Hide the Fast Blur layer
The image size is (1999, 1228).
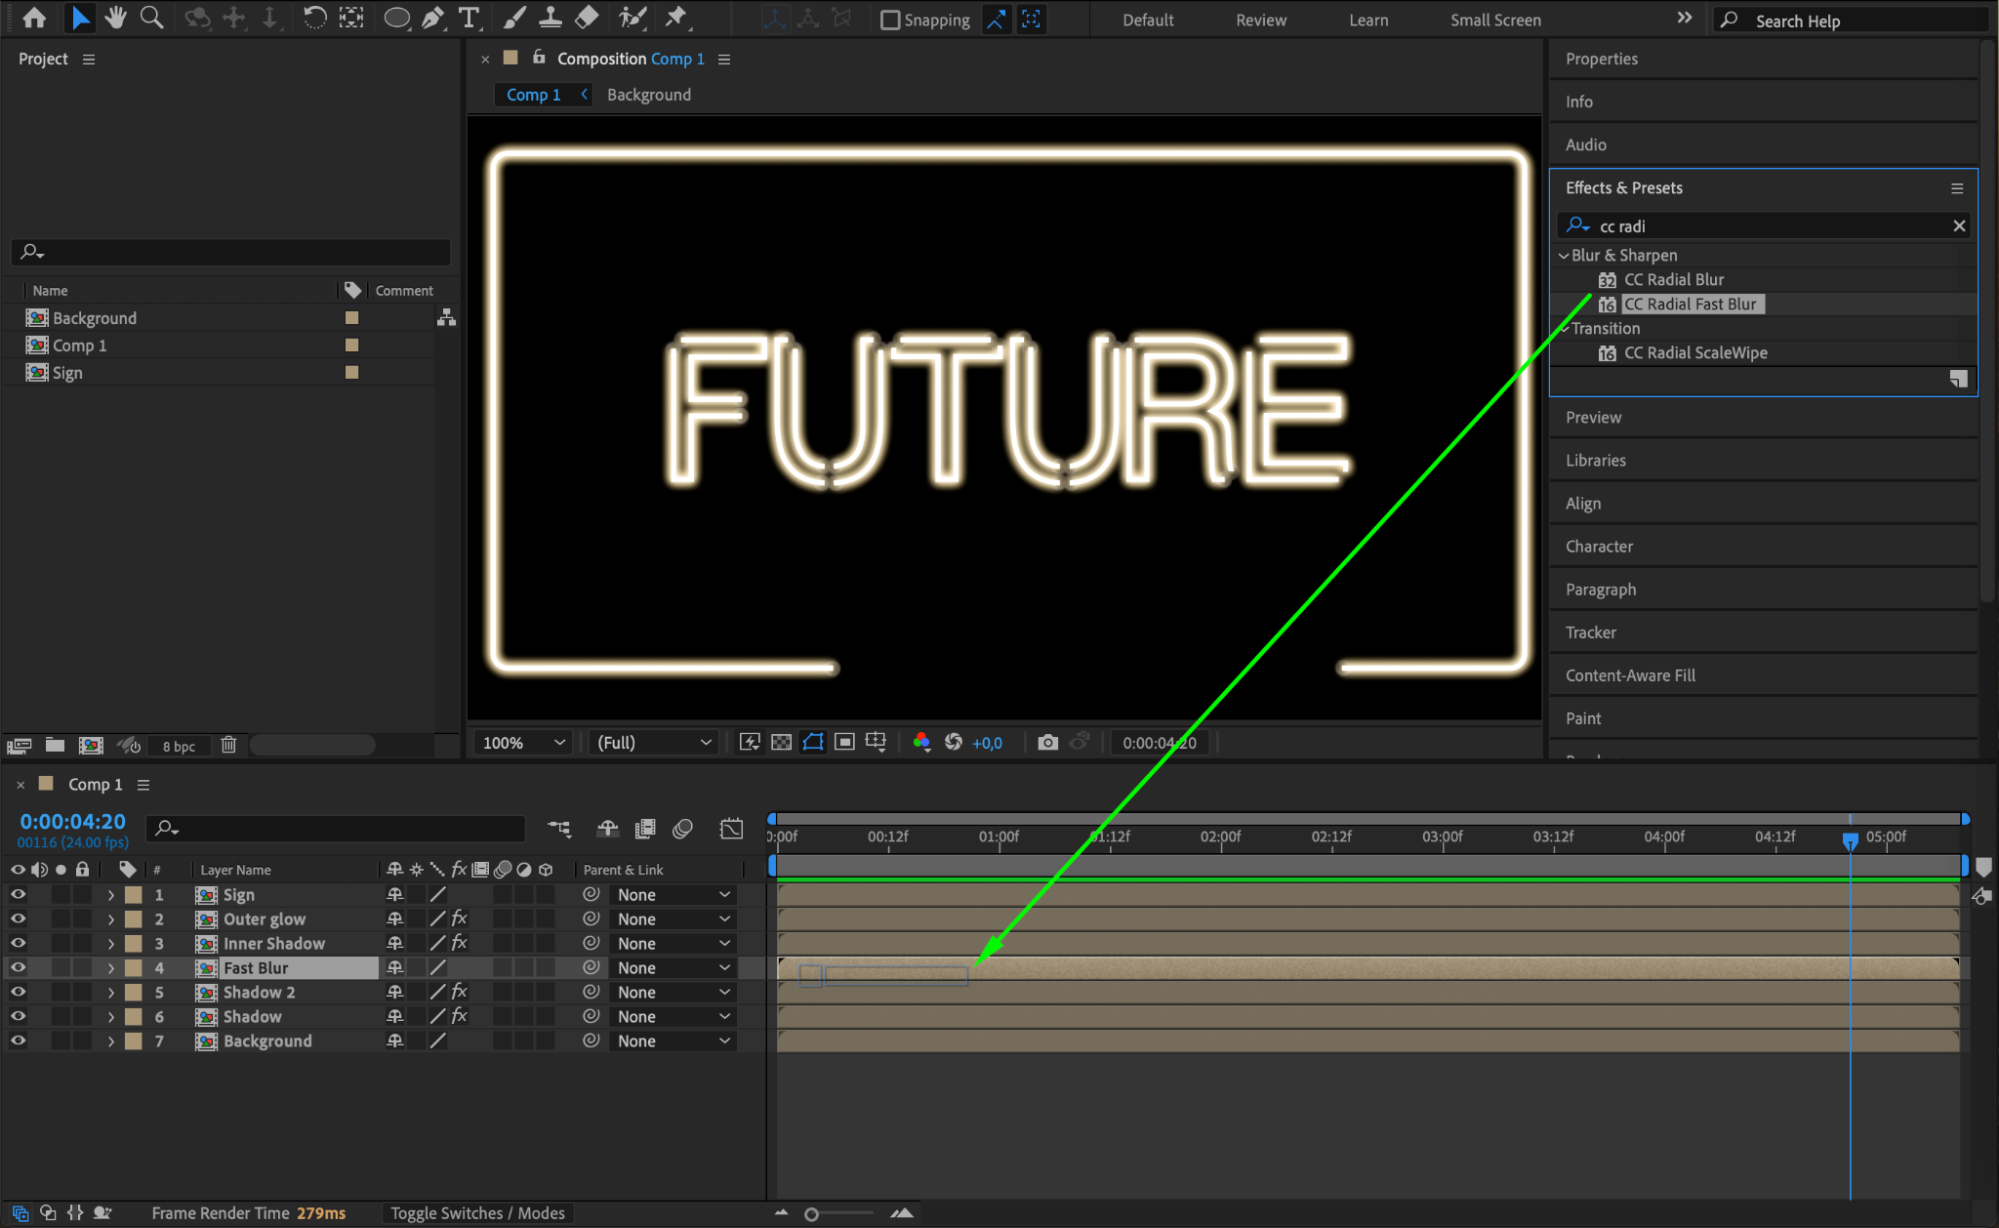(x=18, y=967)
